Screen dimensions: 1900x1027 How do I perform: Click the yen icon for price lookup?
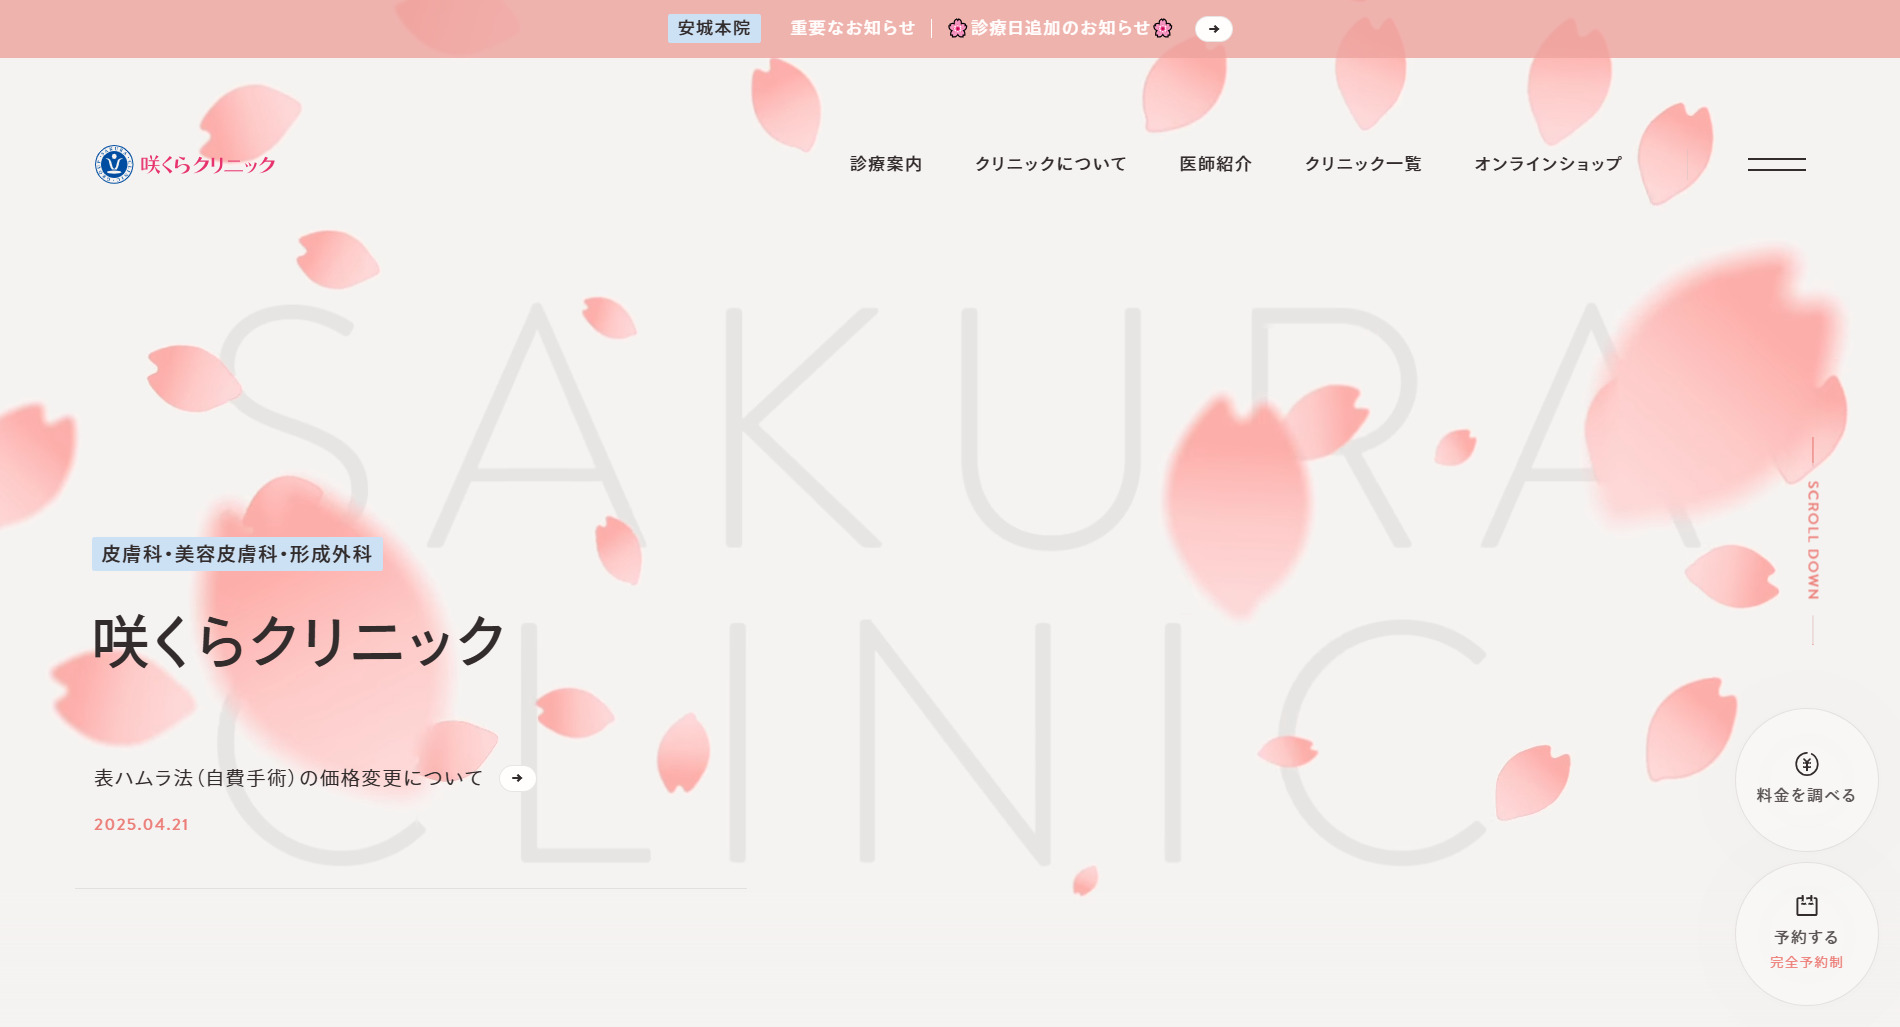click(1806, 764)
